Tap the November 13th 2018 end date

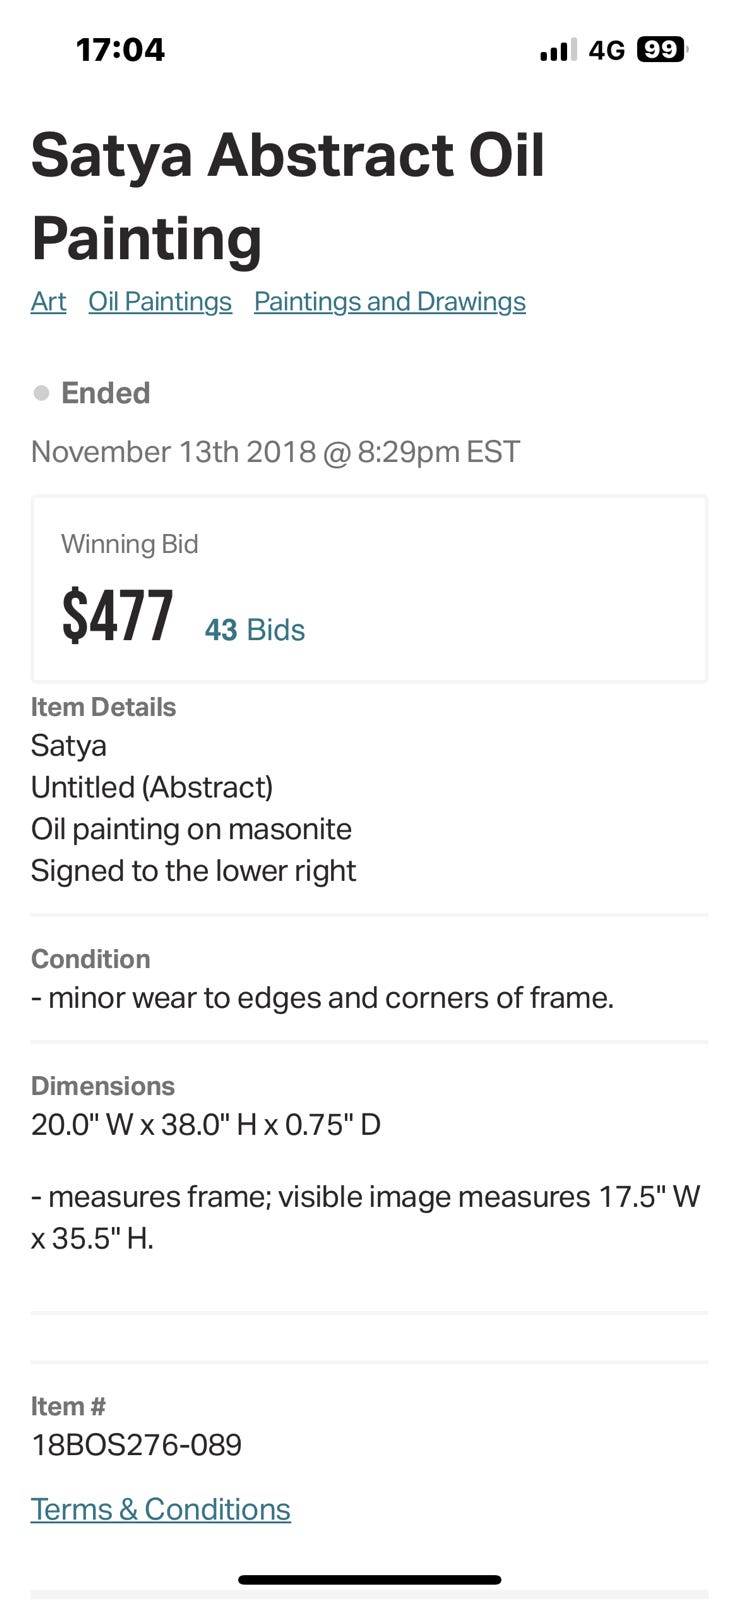pyautogui.click(x=275, y=452)
